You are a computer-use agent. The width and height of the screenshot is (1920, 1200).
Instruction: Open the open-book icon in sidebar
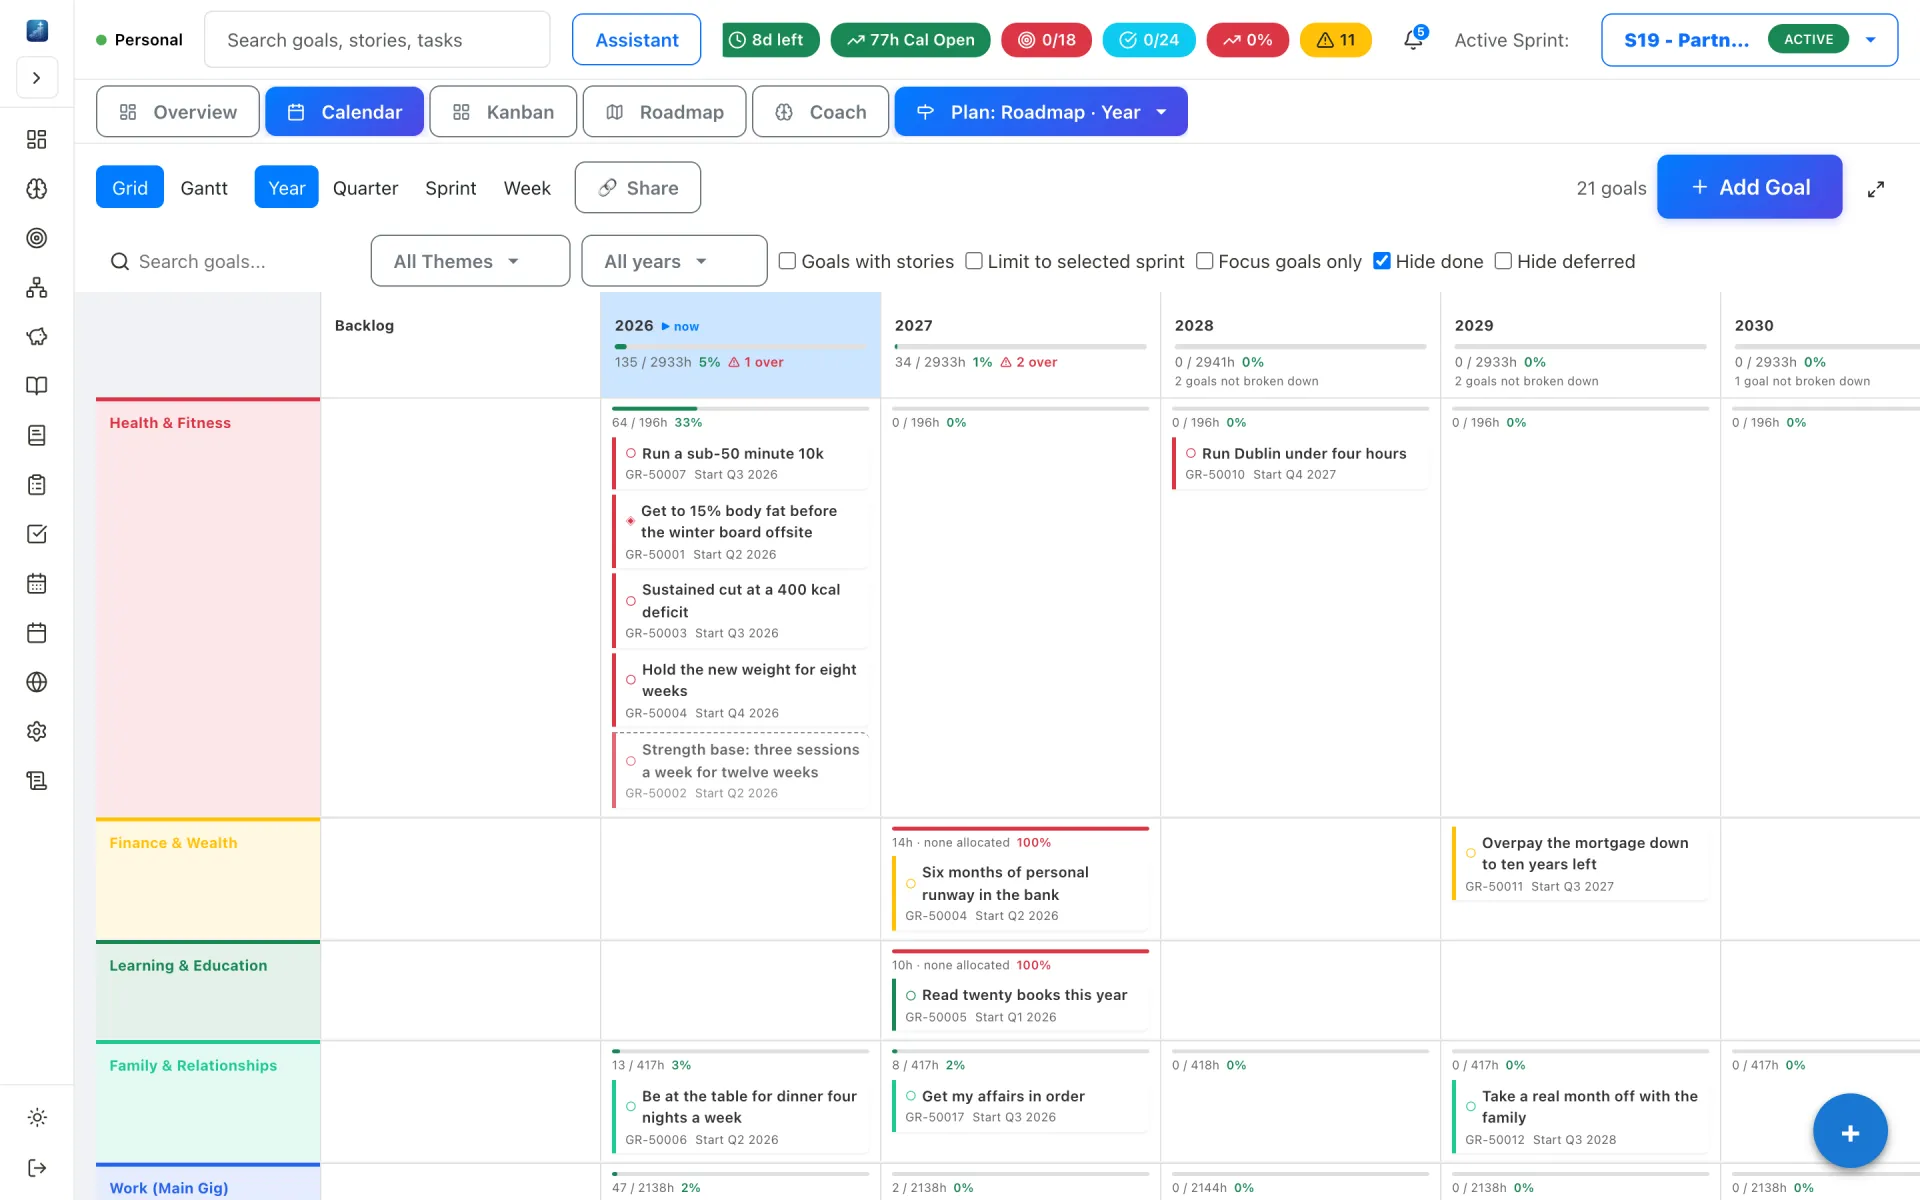[37, 386]
